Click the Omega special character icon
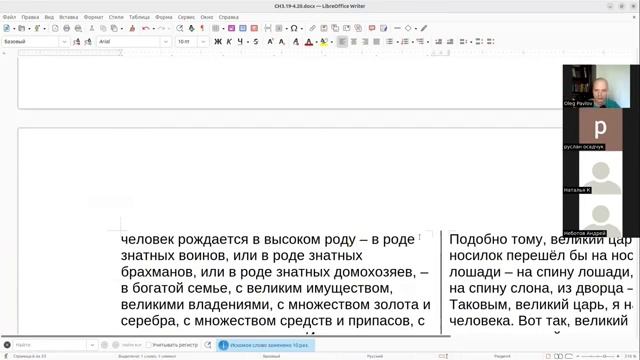This screenshot has width=640, height=360. tap(294, 28)
